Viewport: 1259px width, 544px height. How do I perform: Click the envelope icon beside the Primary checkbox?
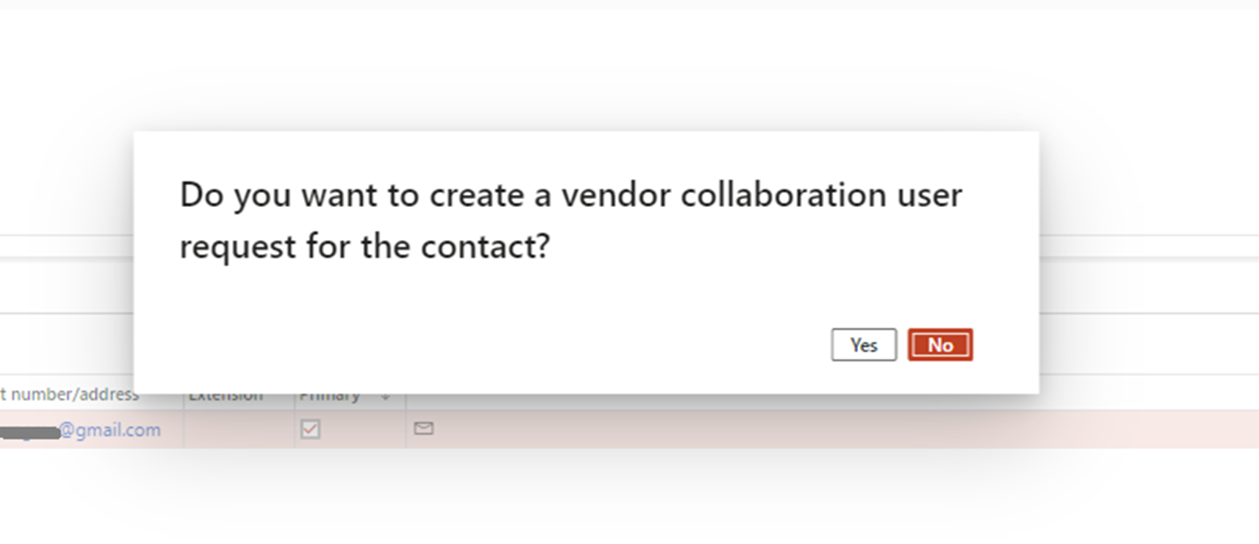click(x=424, y=429)
